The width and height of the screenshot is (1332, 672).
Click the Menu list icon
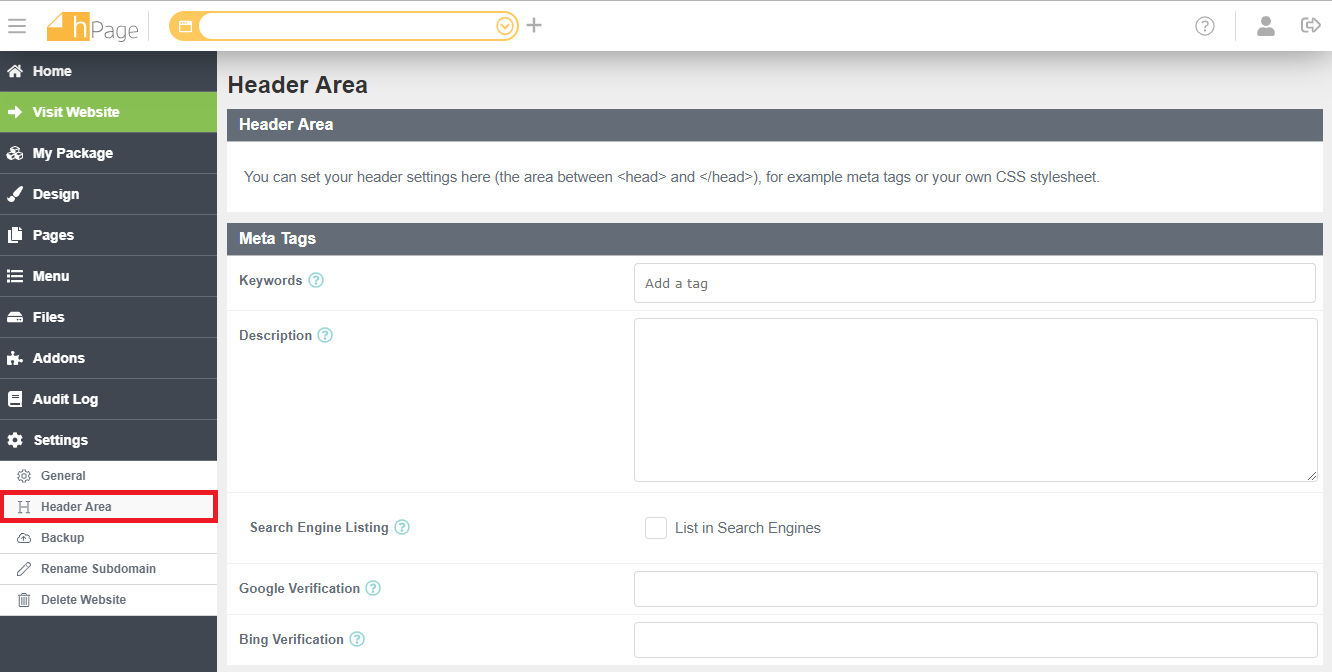point(15,276)
